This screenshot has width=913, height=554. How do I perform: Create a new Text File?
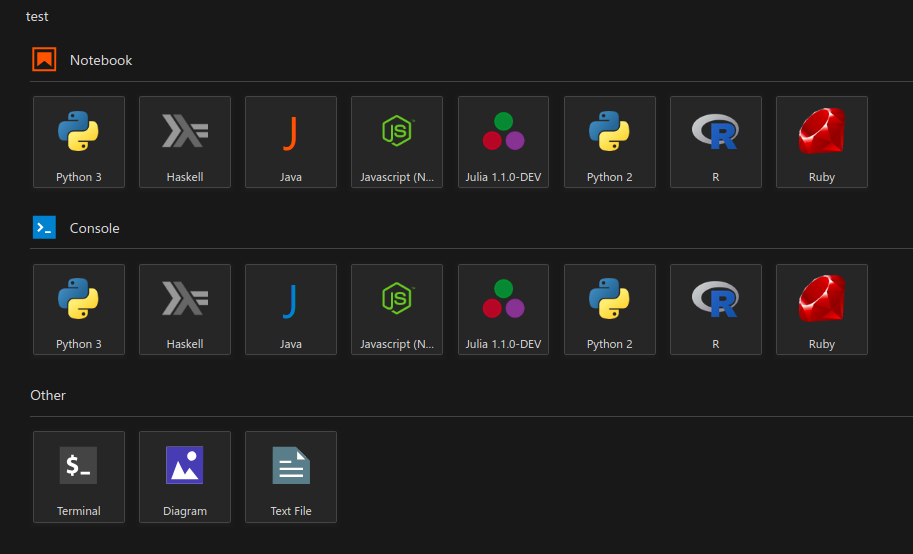coord(291,477)
